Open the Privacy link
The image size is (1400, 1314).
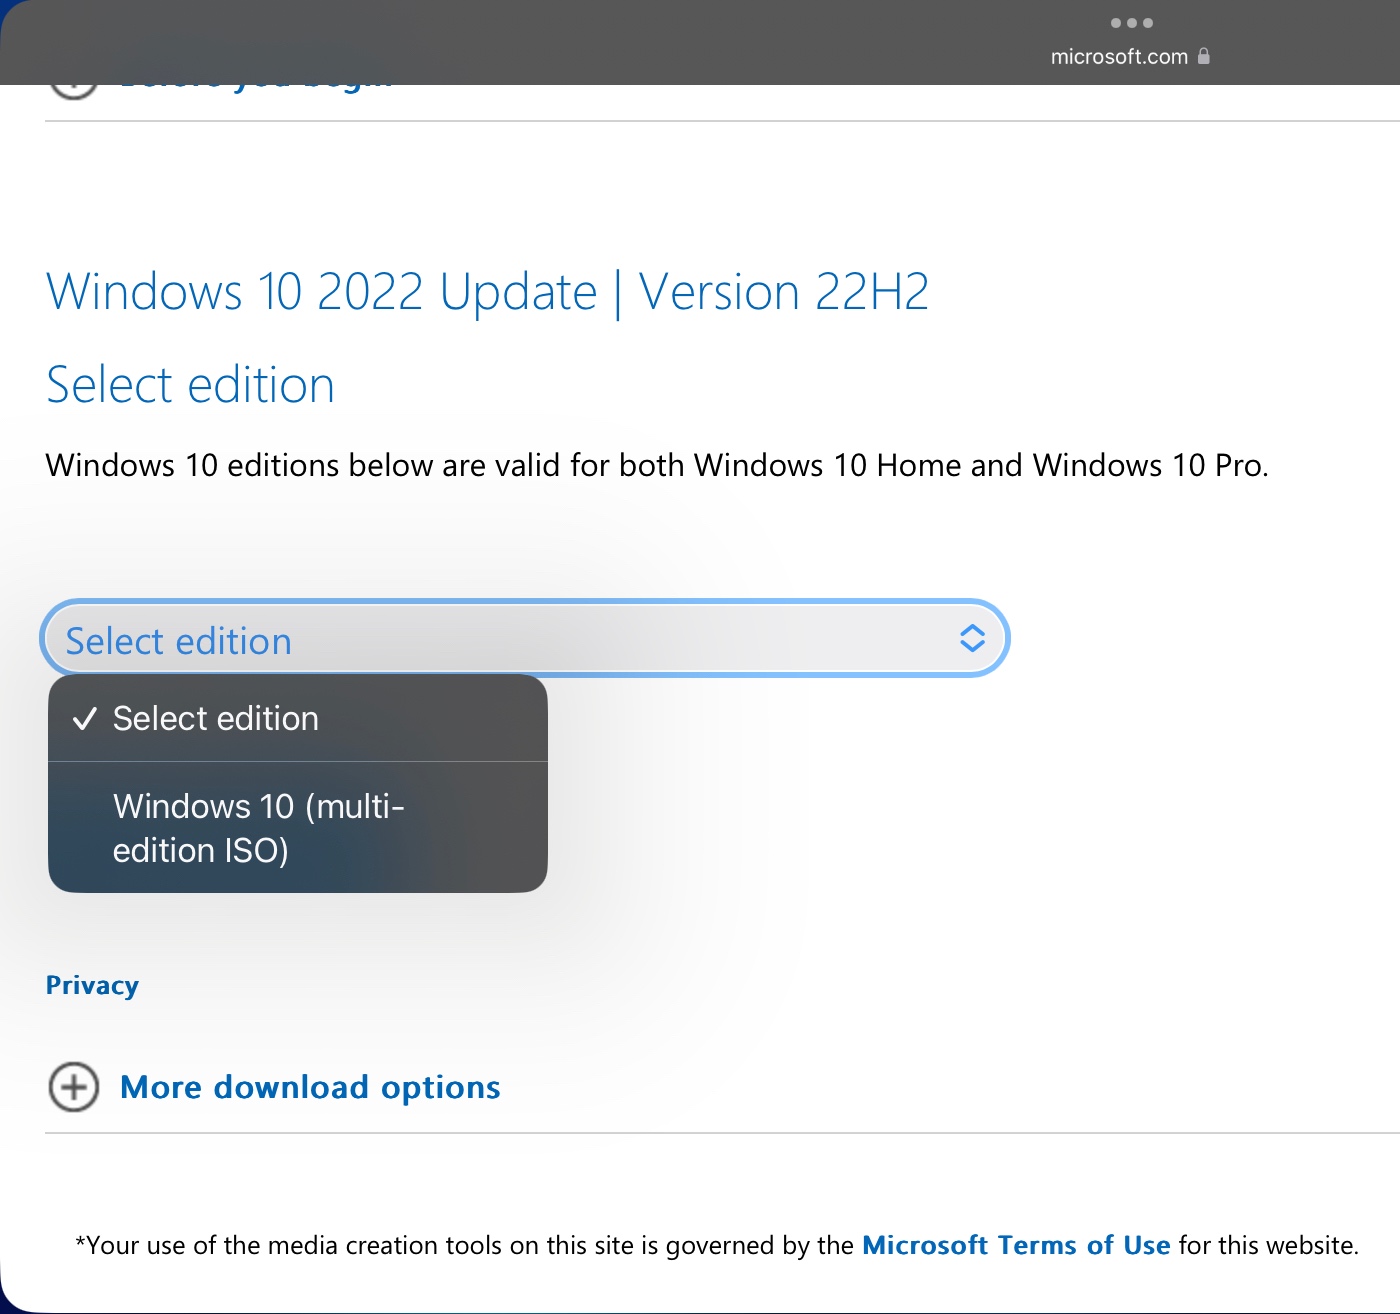[x=92, y=986]
